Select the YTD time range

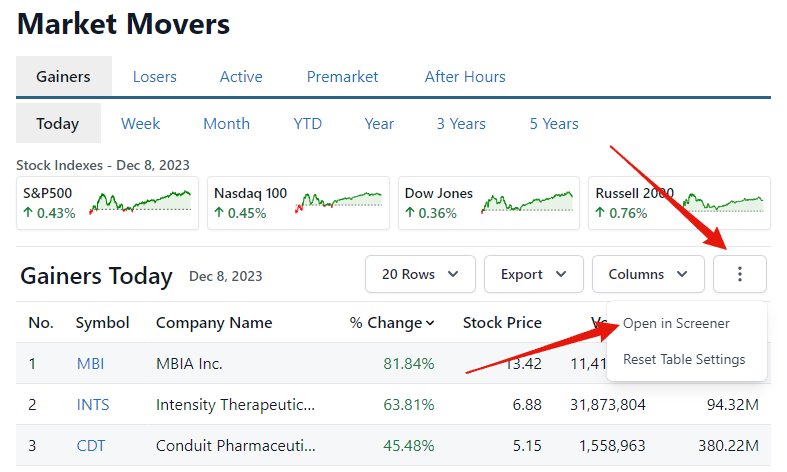307,124
